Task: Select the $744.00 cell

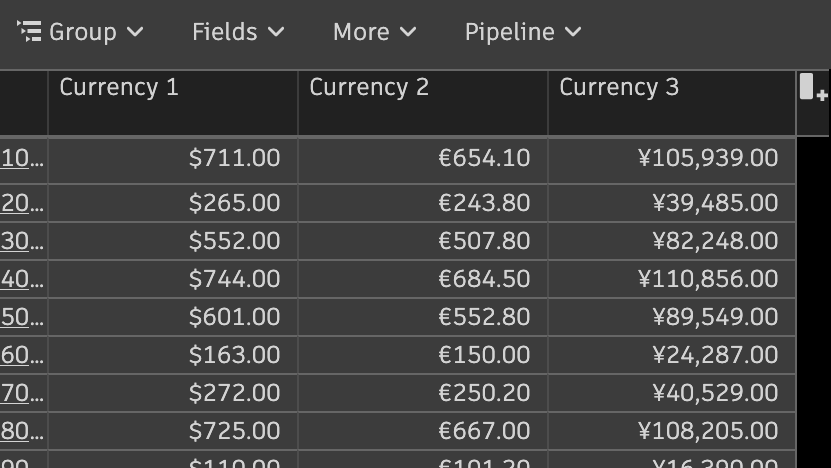Action: coord(234,279)
